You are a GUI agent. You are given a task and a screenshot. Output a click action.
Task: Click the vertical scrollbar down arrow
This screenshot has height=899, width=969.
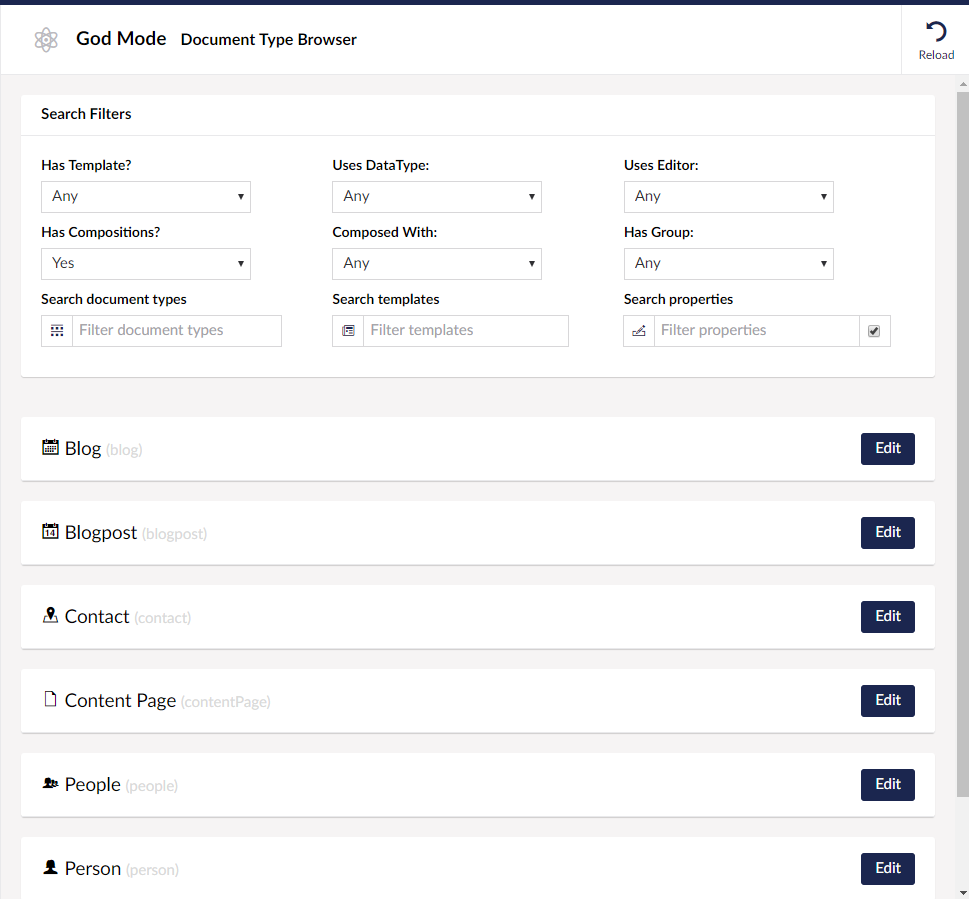pyautogui.click(x=962, y=891)
